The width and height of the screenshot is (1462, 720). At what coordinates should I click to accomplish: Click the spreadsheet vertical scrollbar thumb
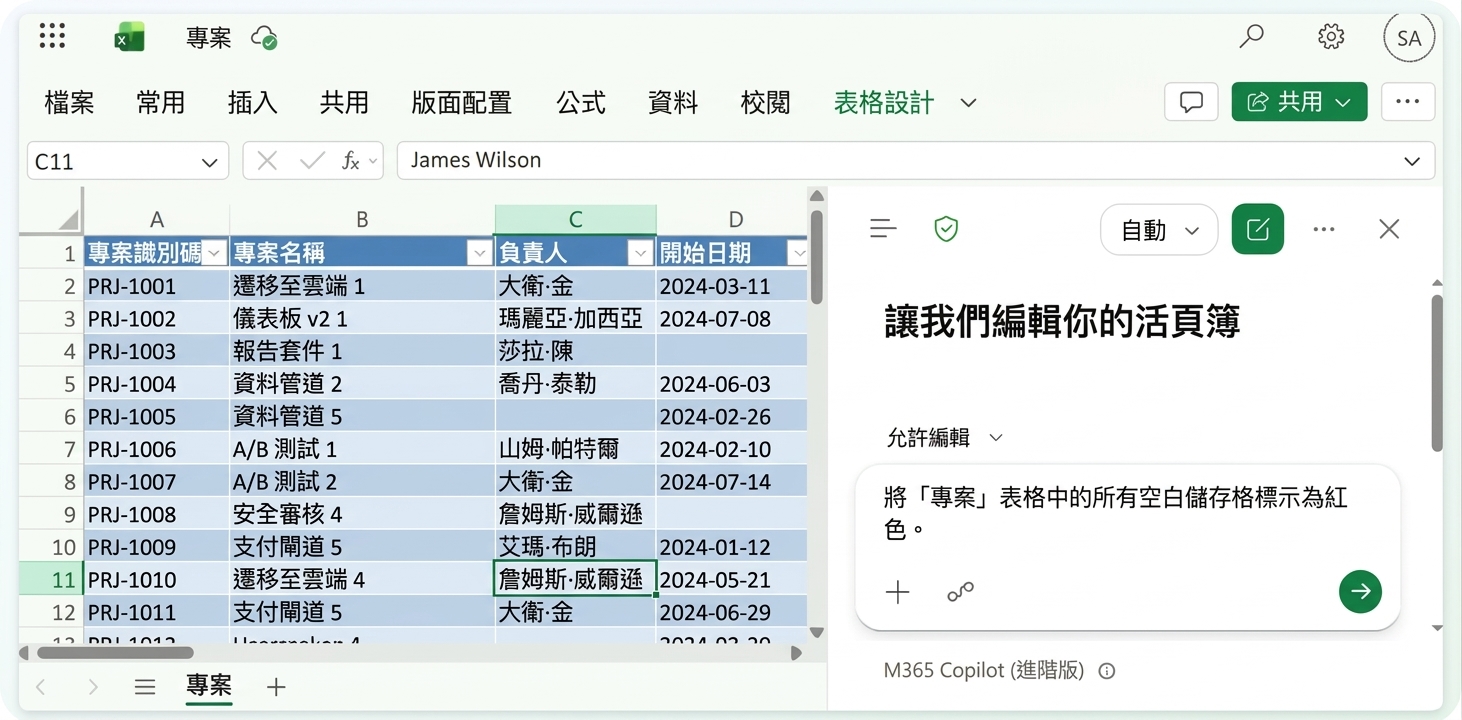click(x=817, y=256)
